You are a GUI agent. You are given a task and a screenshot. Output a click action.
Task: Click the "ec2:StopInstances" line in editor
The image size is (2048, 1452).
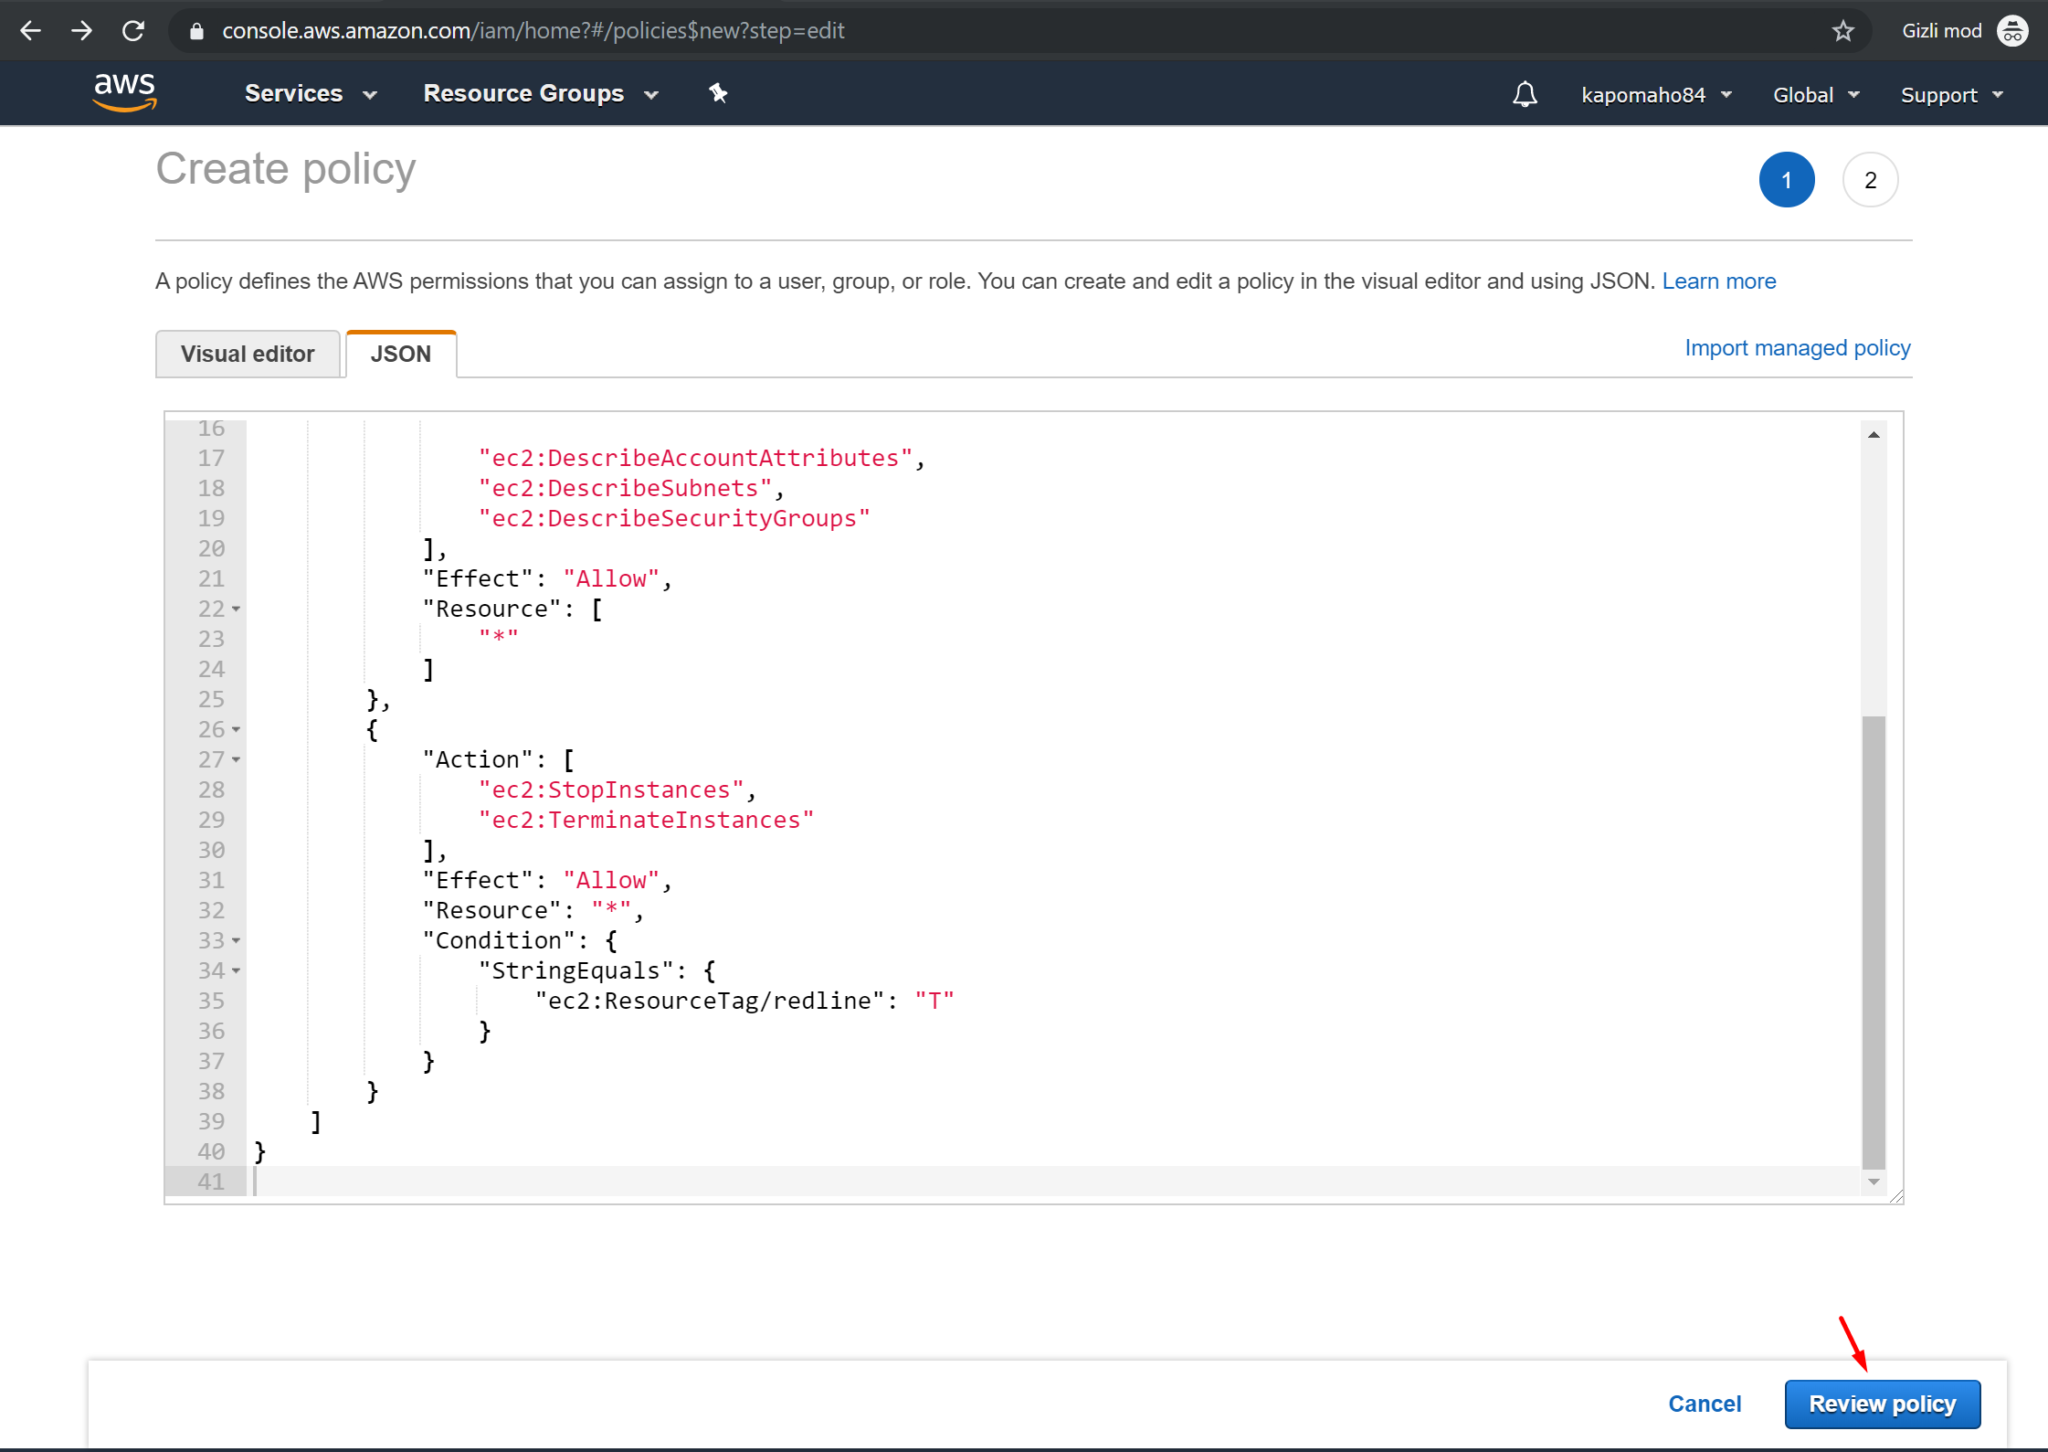click(x=617, y=790)
